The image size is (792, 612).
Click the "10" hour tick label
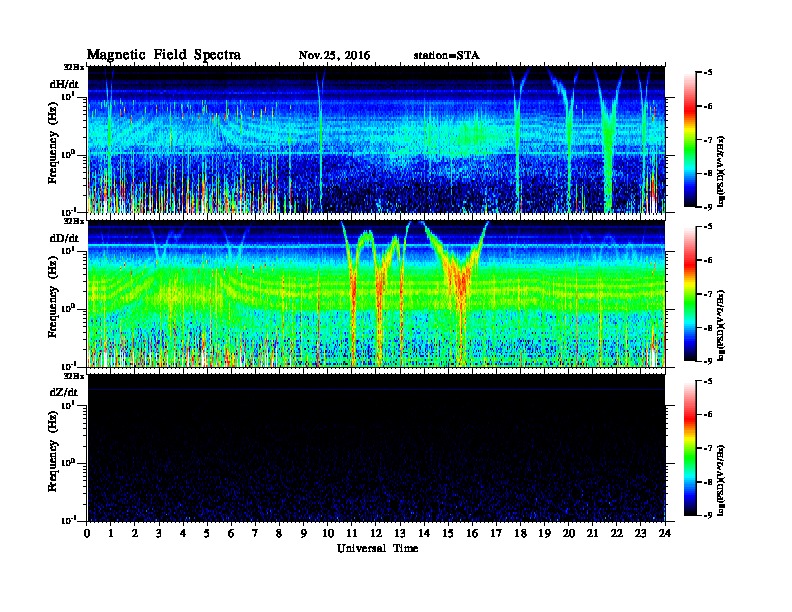tap(328, 534)
